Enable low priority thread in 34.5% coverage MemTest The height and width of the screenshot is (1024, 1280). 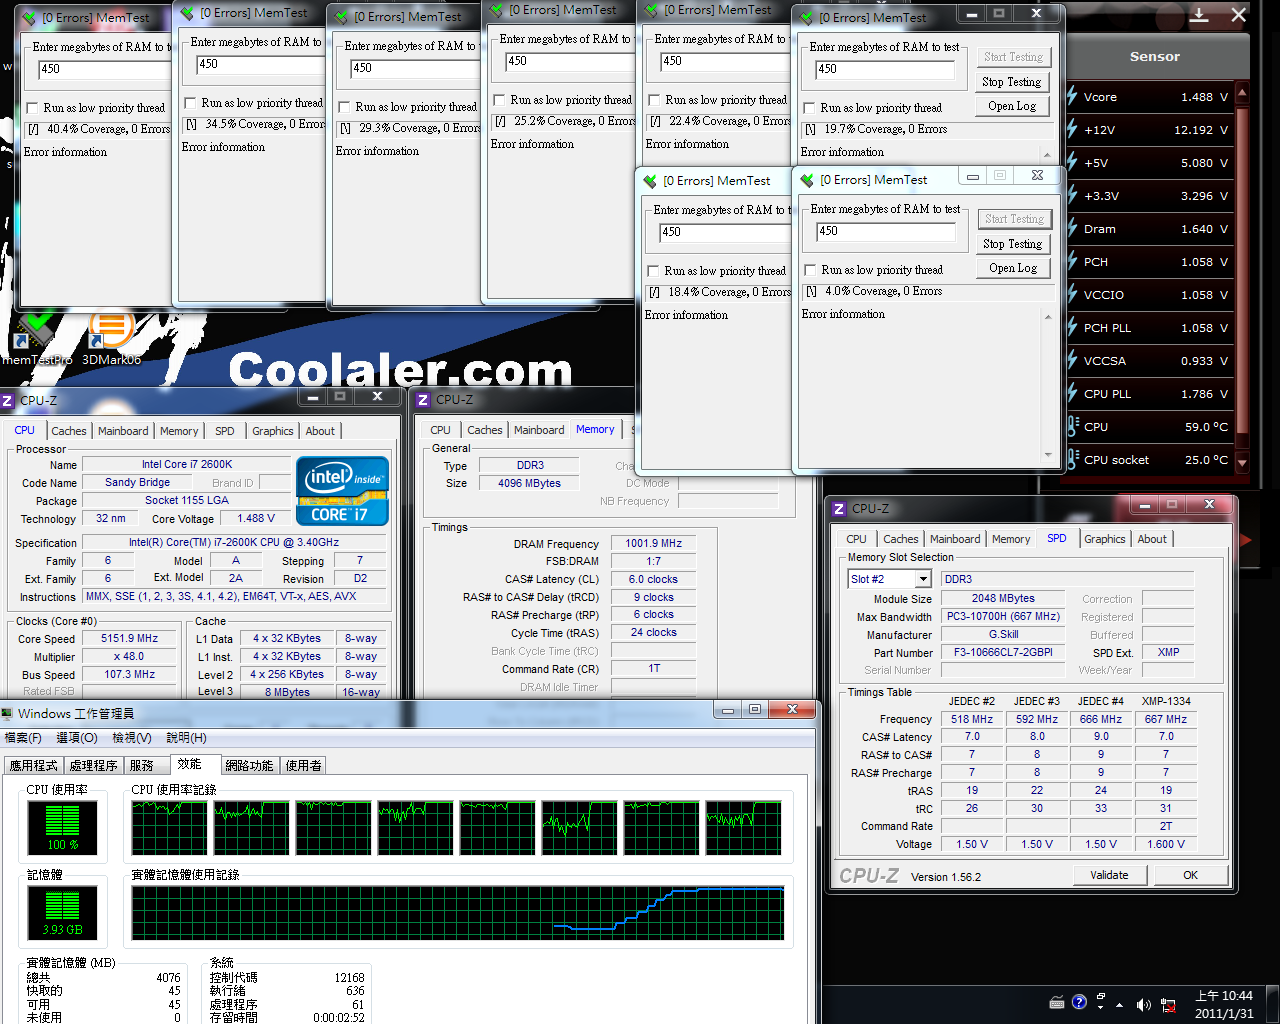pyautogui.click(x=190, y=103)
